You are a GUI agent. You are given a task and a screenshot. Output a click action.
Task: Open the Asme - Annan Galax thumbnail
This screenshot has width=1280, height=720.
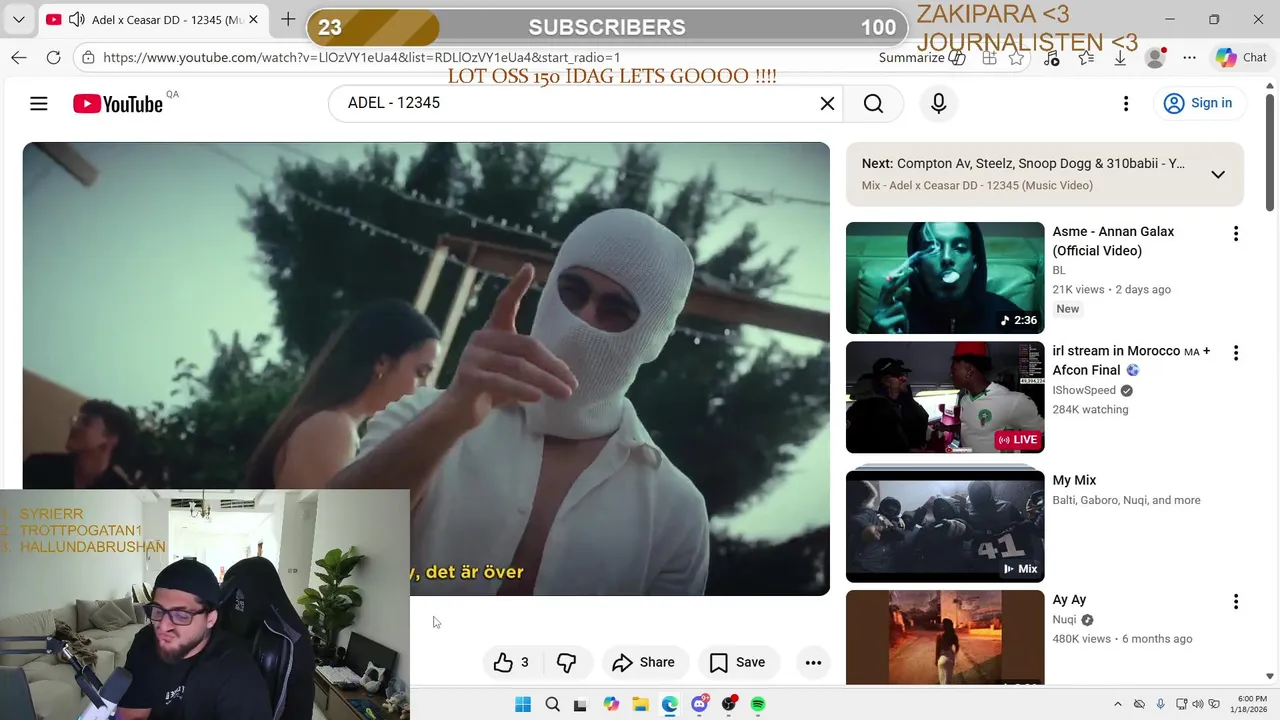pos(945,278)
